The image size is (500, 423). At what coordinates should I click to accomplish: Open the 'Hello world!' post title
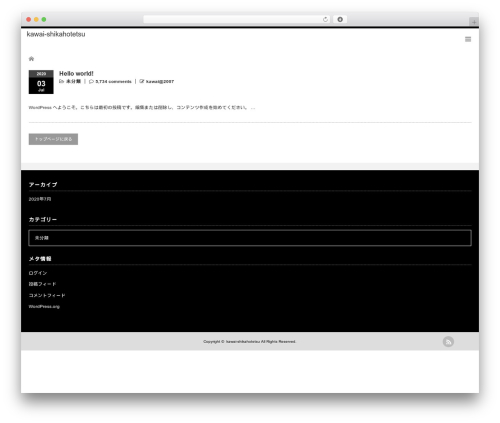tap(76, 73)
